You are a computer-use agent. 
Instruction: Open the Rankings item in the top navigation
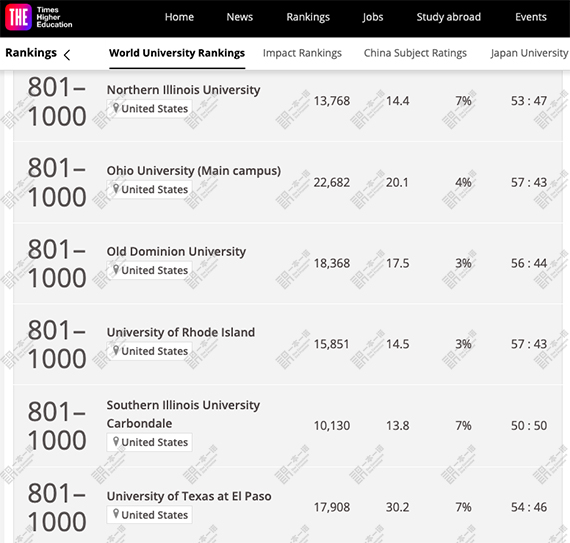308,17
